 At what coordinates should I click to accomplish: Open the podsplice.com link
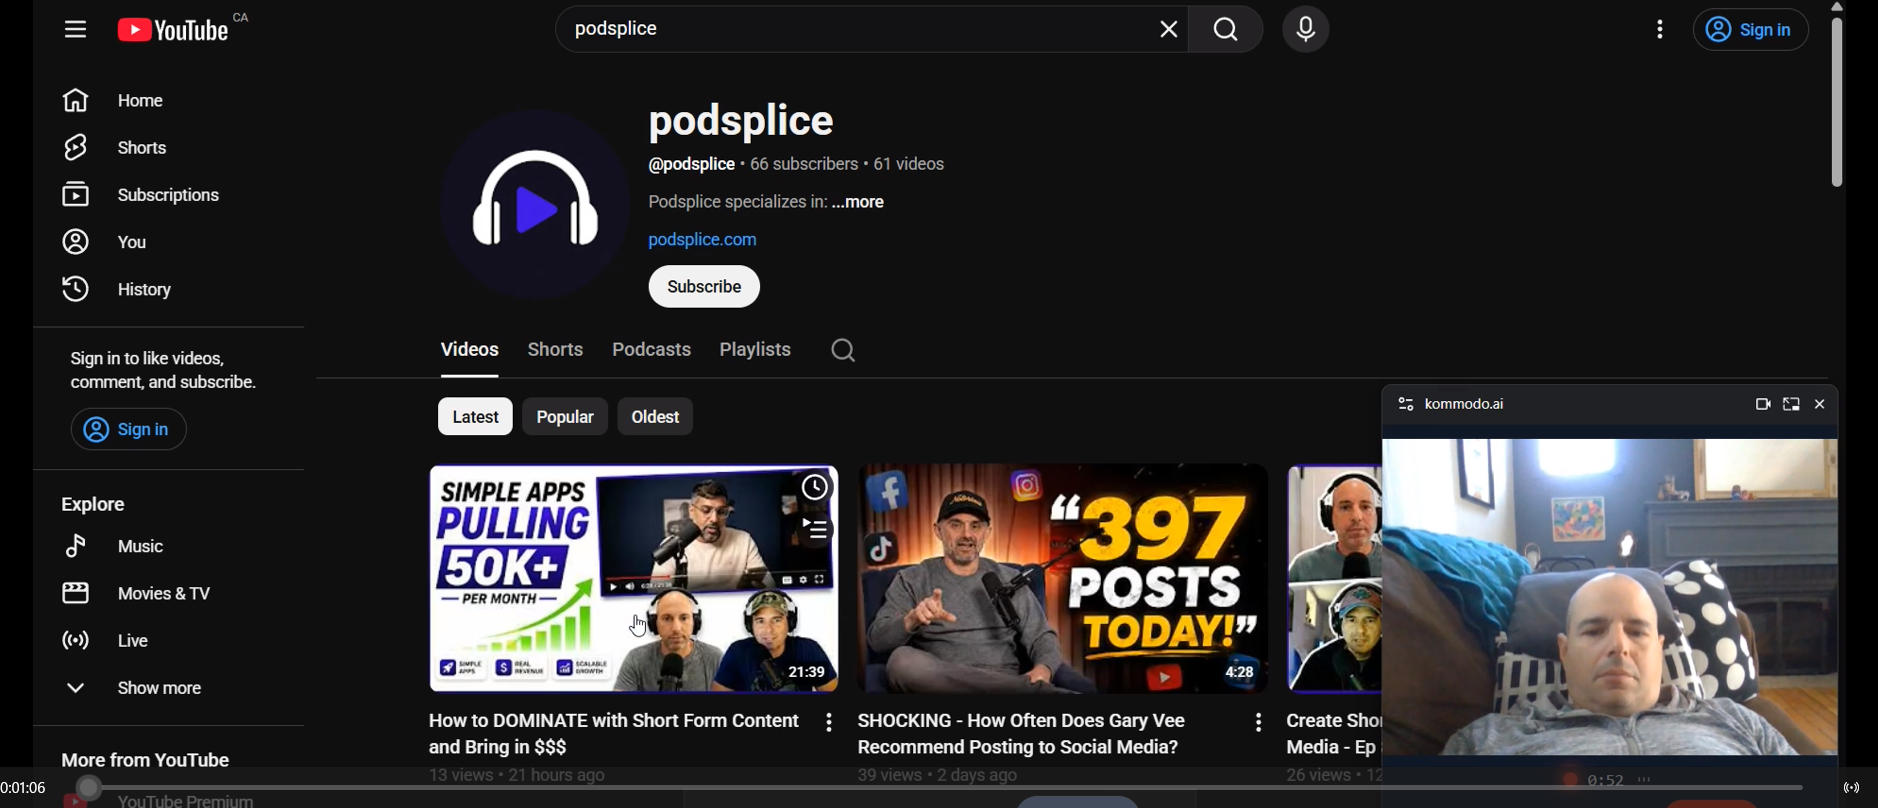coord(703,241)
